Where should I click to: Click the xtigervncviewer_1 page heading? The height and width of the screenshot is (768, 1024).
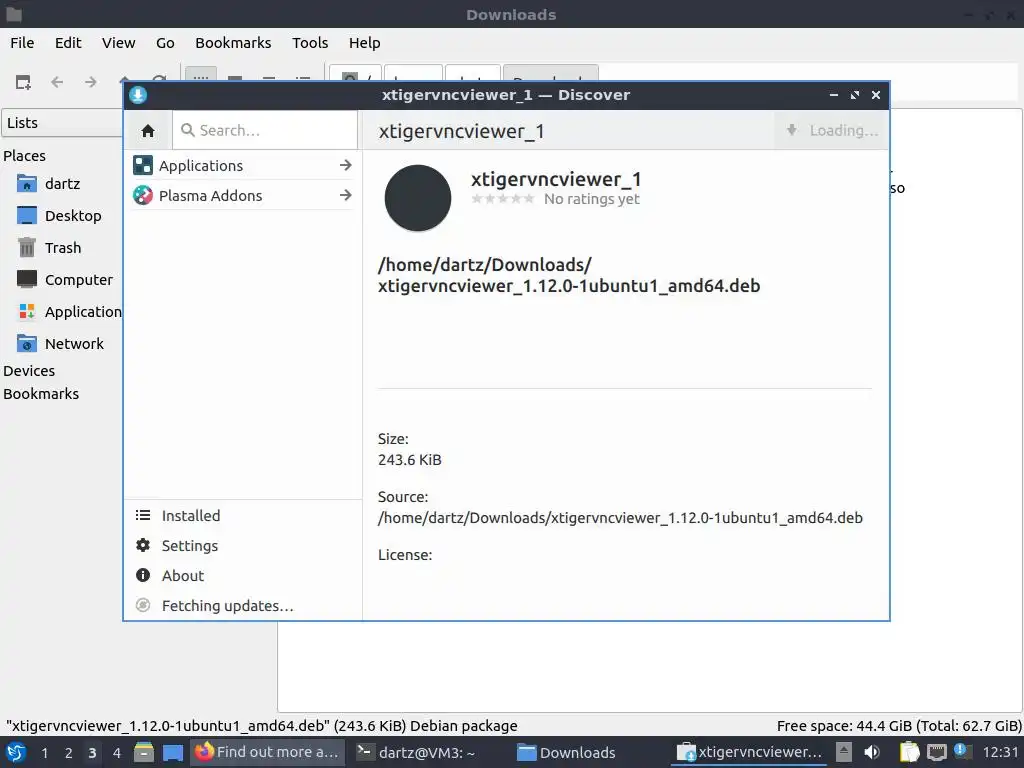(x=461, y=131)
